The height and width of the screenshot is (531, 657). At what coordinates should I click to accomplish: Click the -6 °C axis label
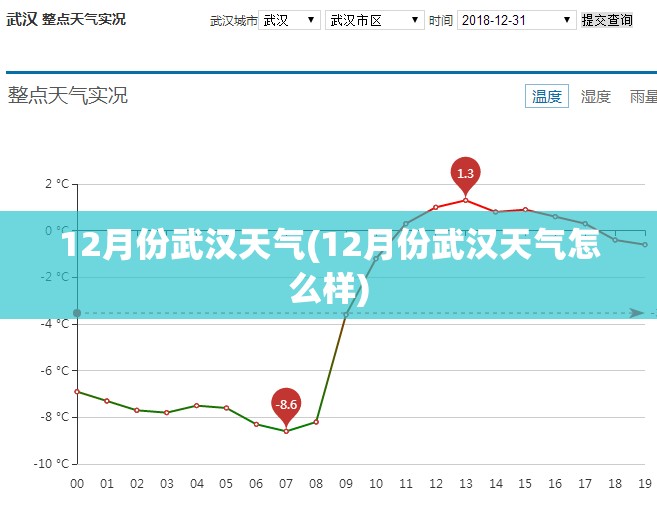point(54,370)
